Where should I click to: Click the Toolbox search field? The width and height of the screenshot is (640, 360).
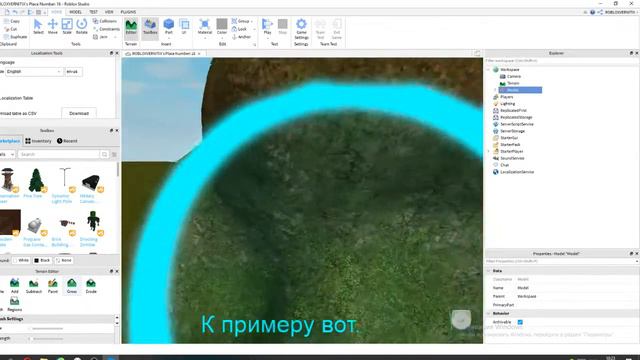59,154
